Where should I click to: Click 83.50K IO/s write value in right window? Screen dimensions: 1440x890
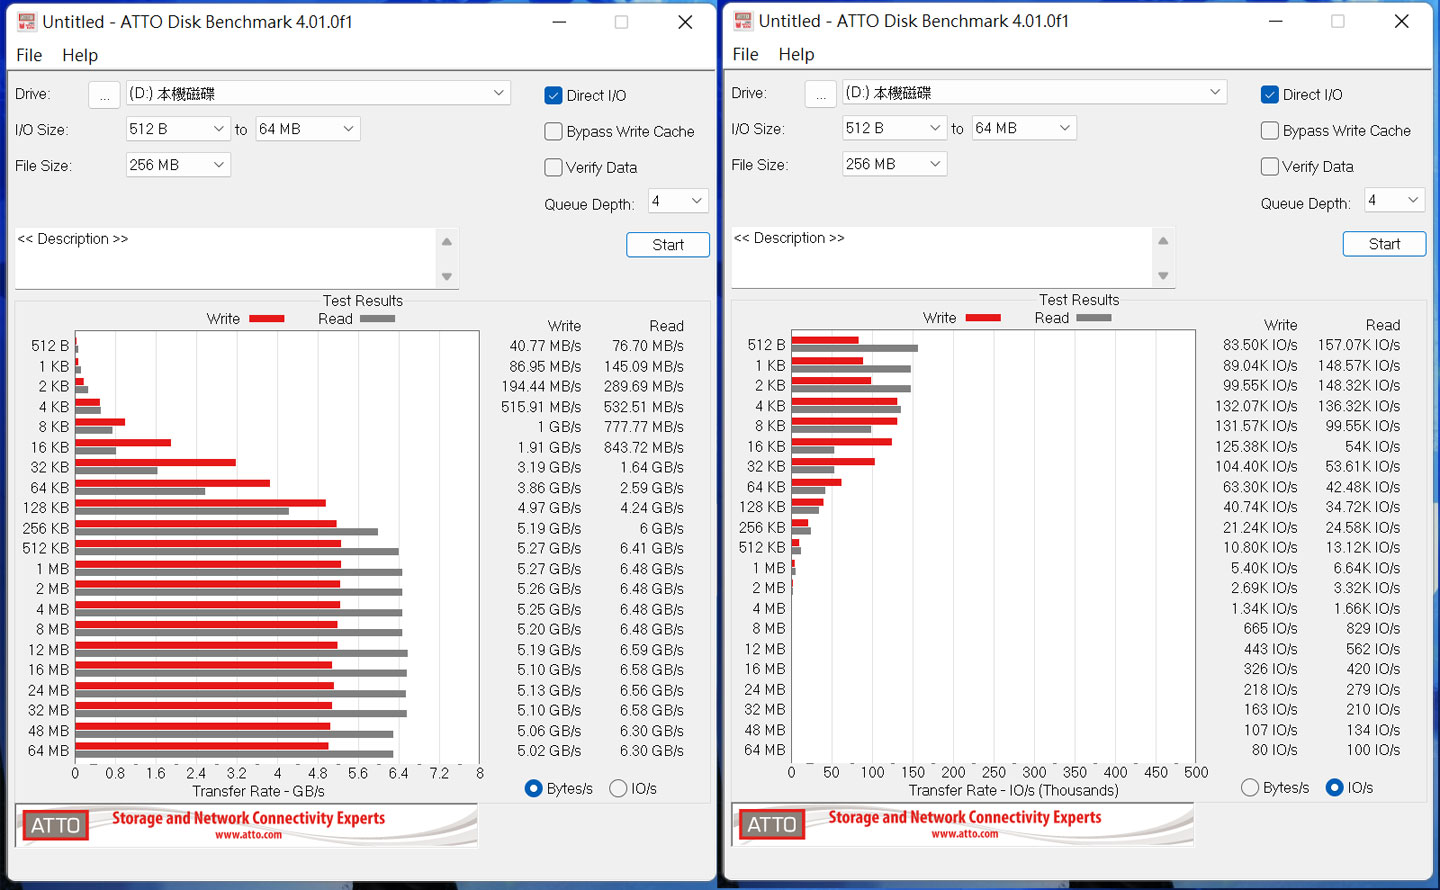coord(1260,345)
